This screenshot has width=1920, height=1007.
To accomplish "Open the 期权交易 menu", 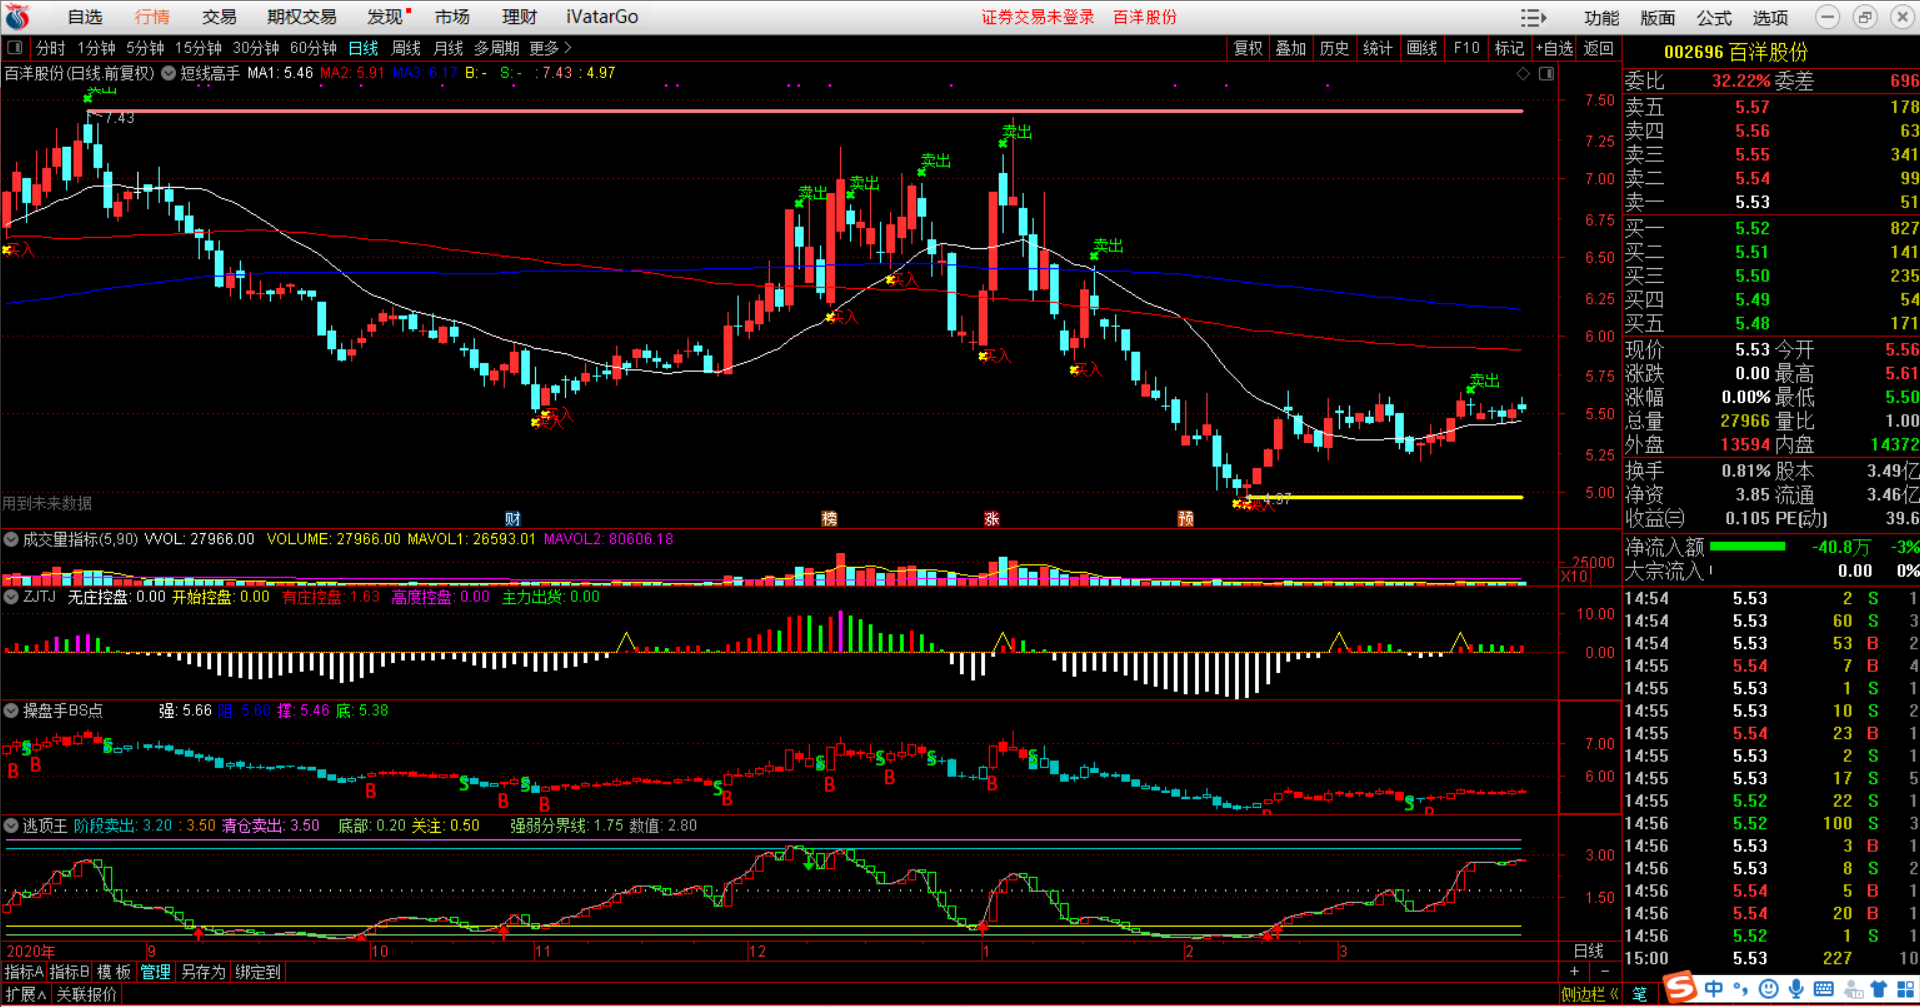I will tap(302, 17).
